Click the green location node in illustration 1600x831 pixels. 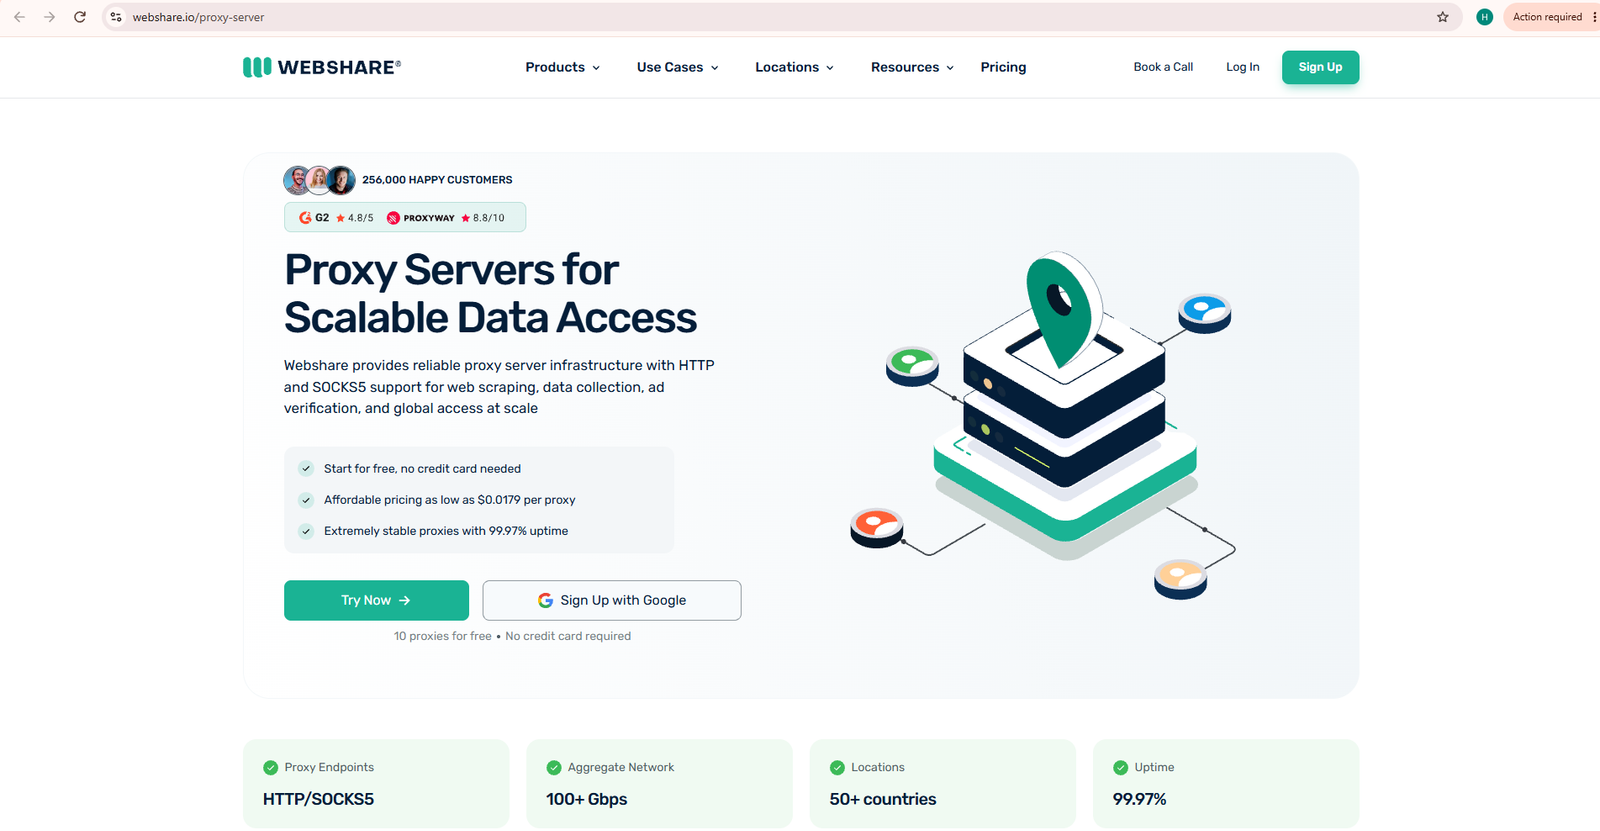912,366
